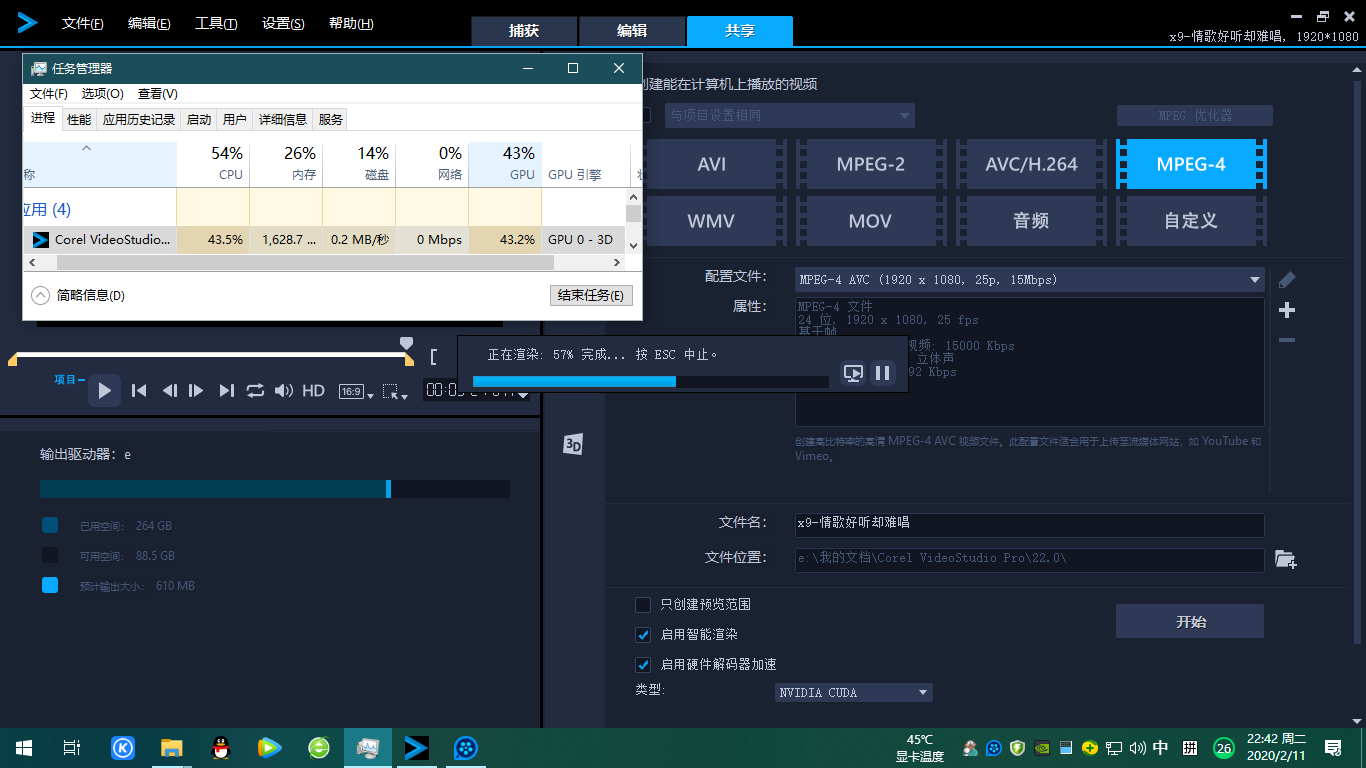This screenshot has height=768, width=1366.
Task: Add a new profile with plus icon
Action: click(x=1287, y=310)
